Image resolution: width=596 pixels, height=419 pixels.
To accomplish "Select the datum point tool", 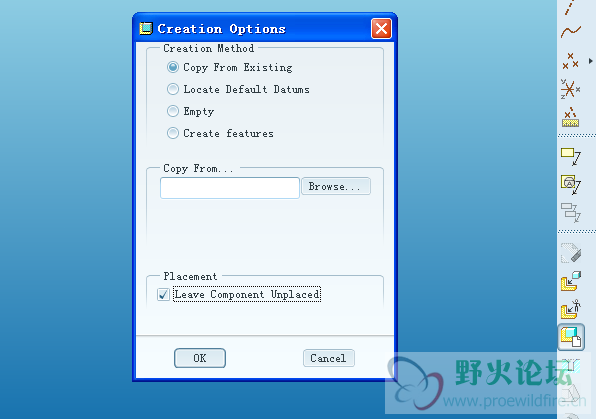I will click(571, 61).
